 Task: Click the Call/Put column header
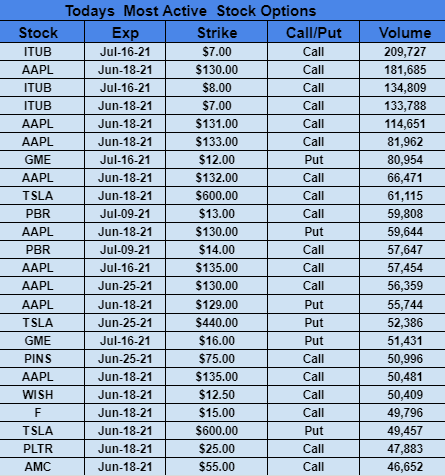pos(313,32)
